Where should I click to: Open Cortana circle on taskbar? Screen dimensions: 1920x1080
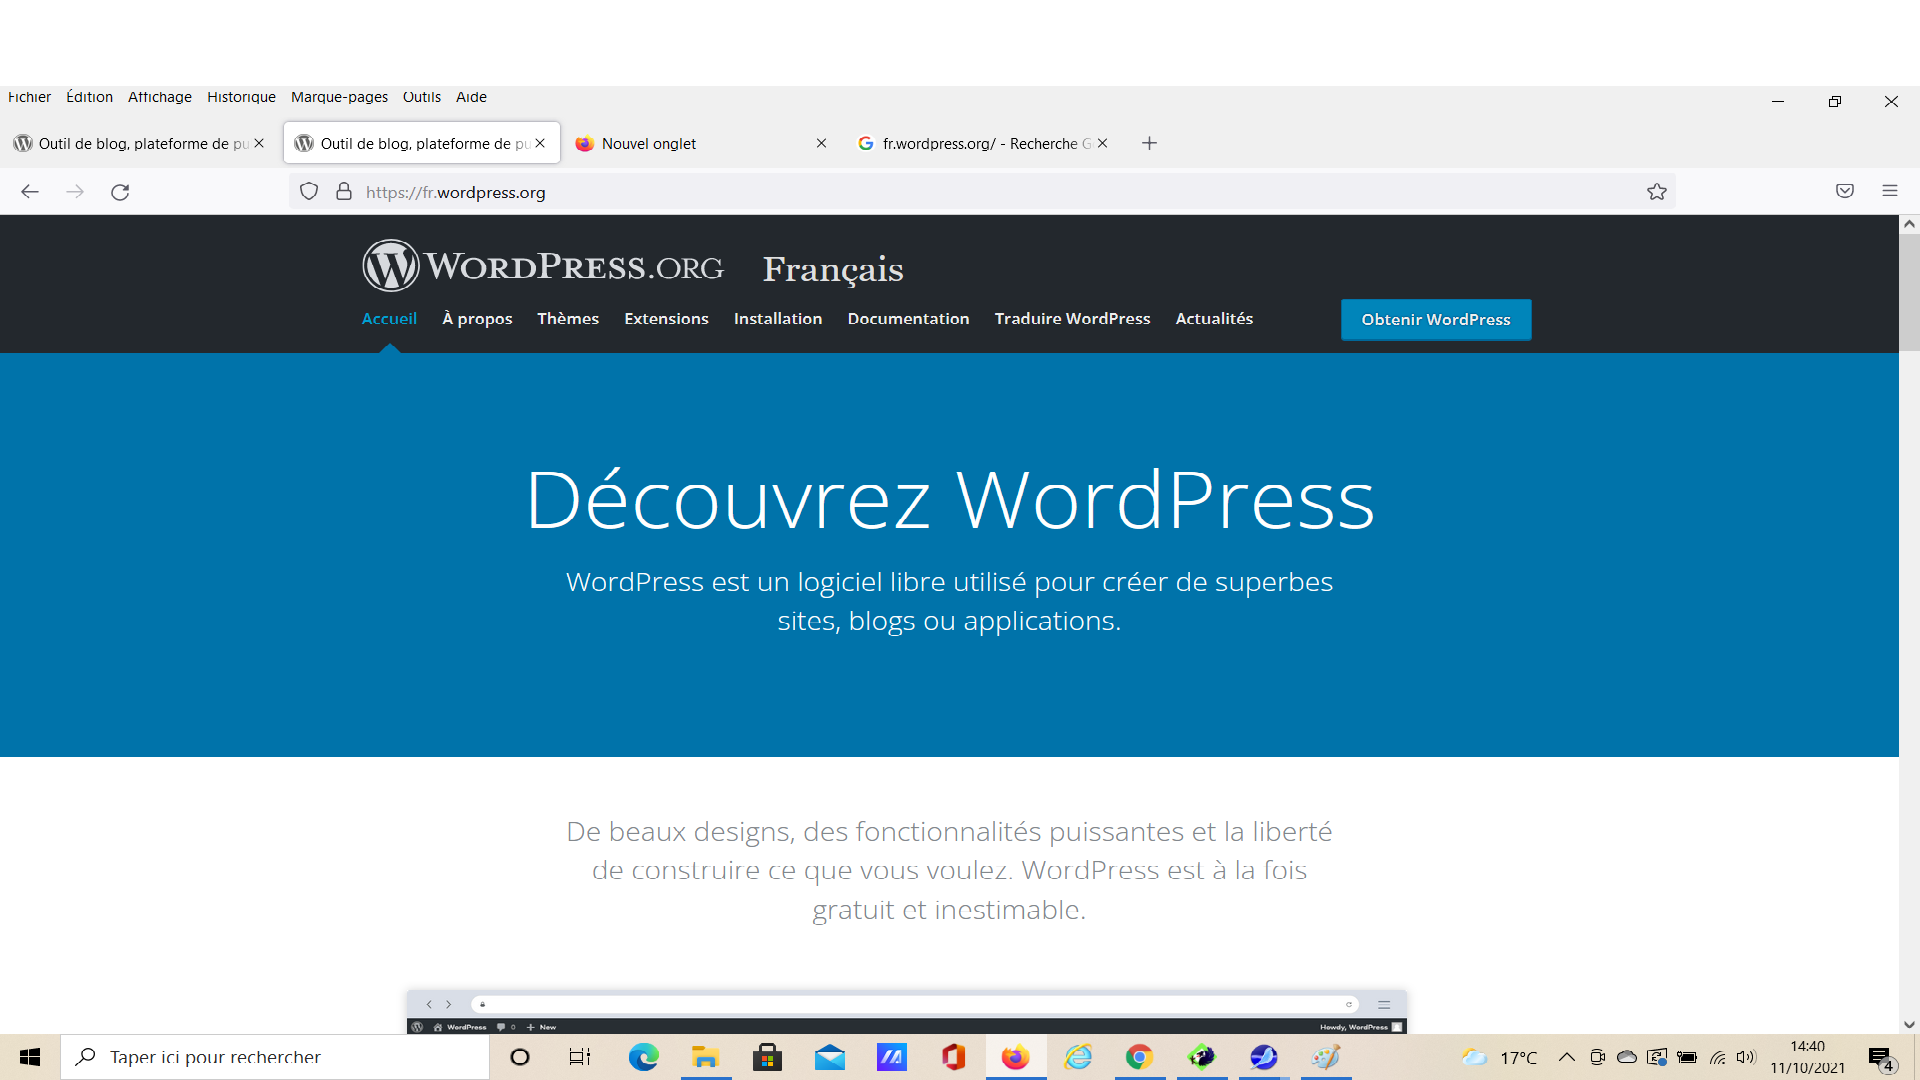(x=520, y=1057)
